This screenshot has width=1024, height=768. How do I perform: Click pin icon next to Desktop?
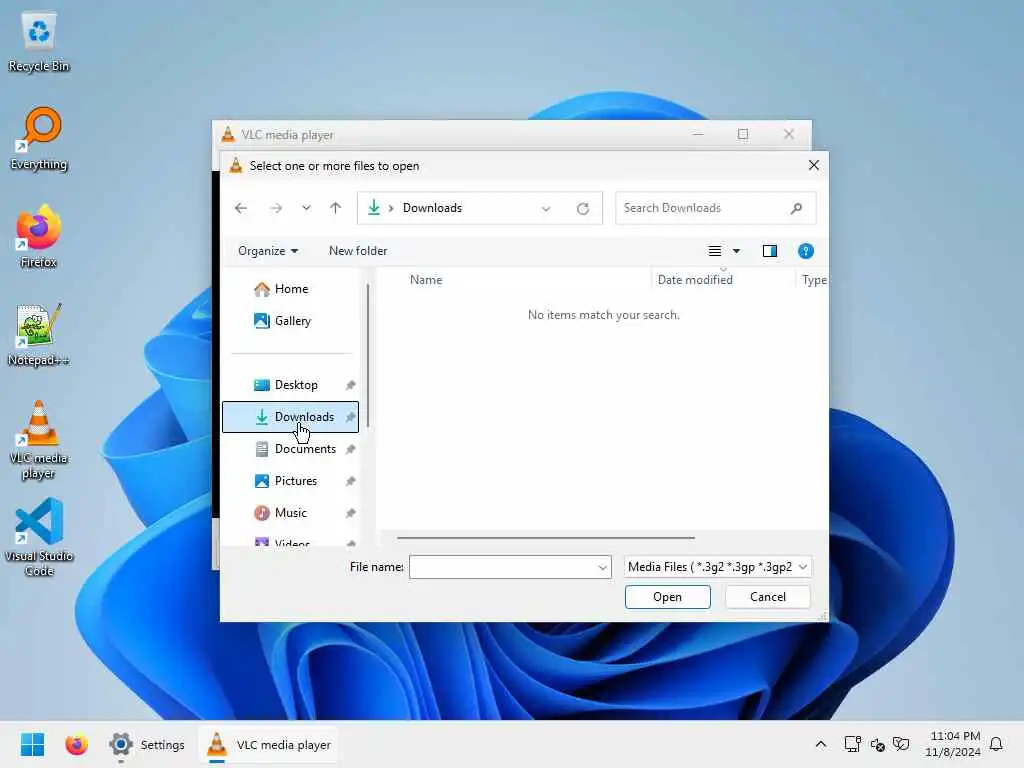pyautogui.click(x=350, y=385)
